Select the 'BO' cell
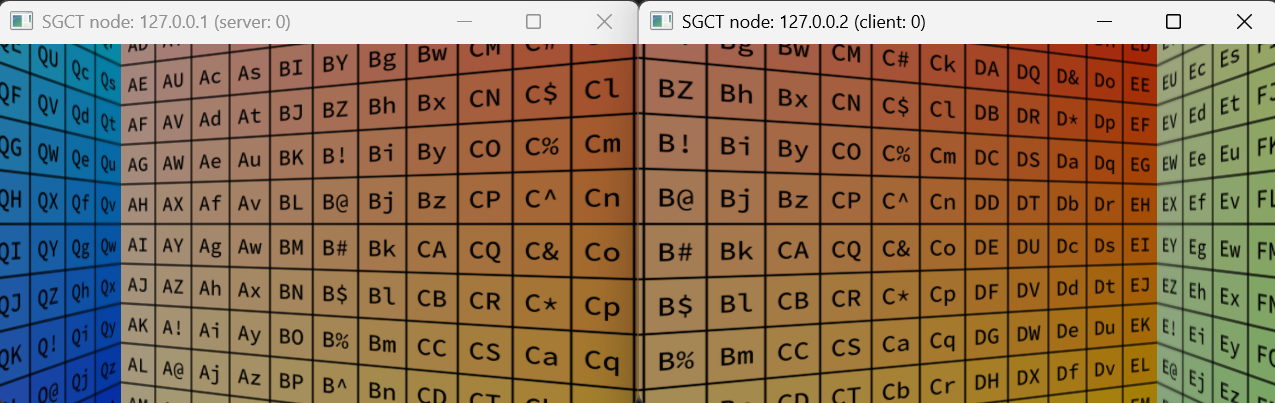The height and width of the screenshot is (403, 1275). [291, 336]
